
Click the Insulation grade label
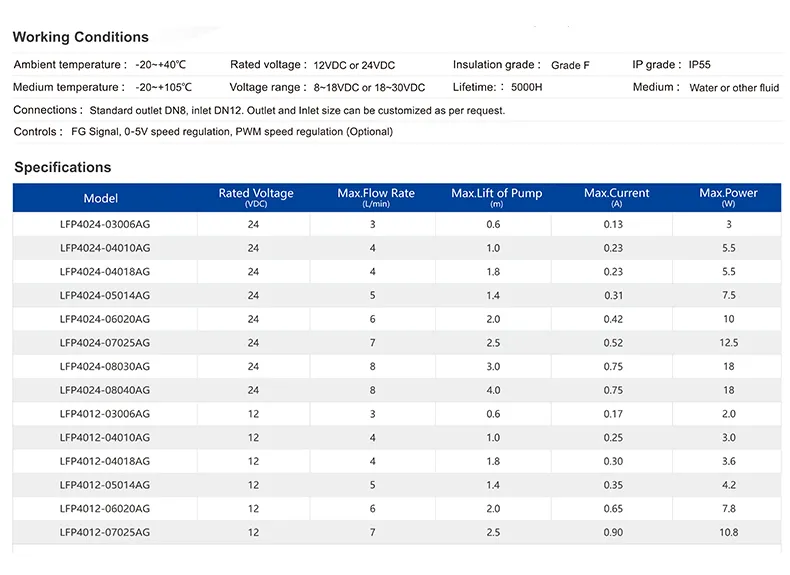pyautogui.click(x=497, y=65)
